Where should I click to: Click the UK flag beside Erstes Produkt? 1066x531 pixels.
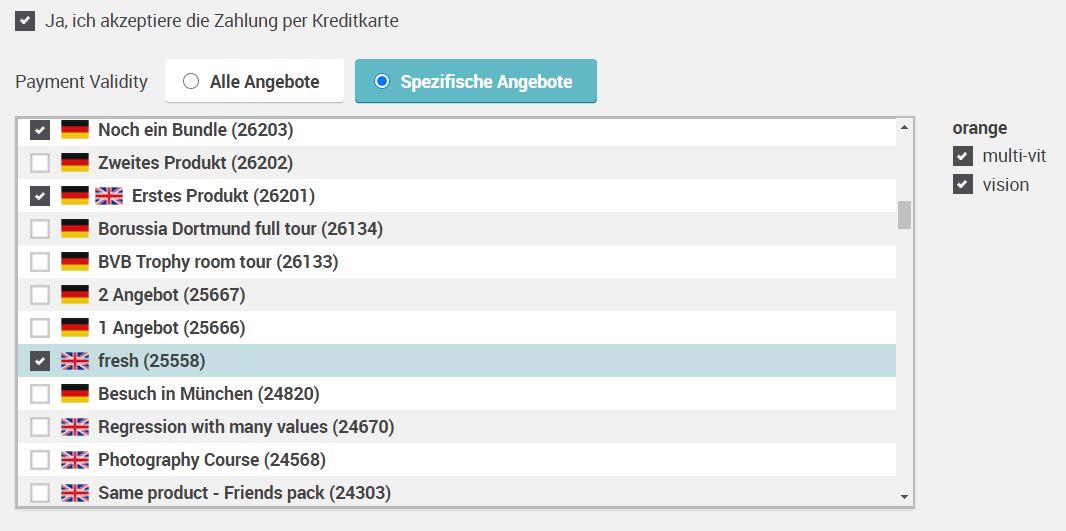(109, 196)
